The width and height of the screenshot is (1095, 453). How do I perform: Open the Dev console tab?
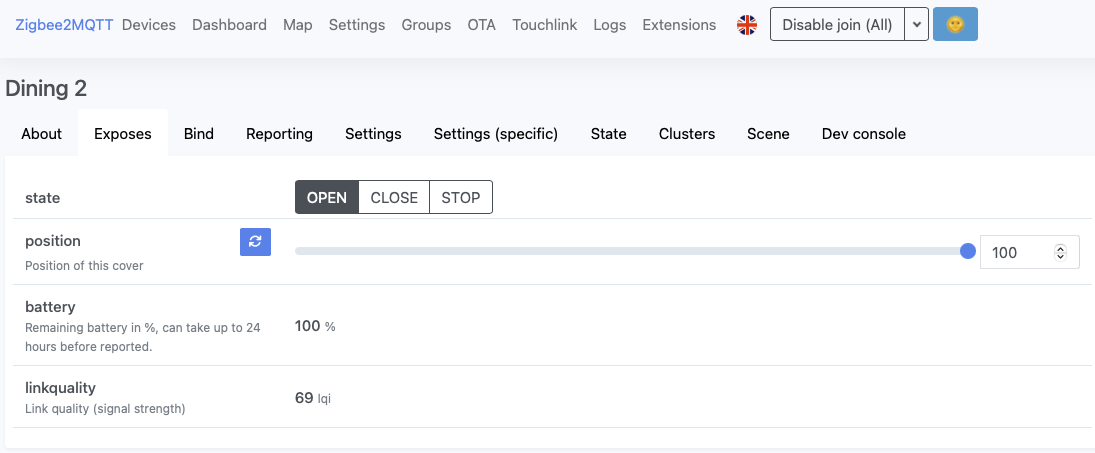(864, 133)
